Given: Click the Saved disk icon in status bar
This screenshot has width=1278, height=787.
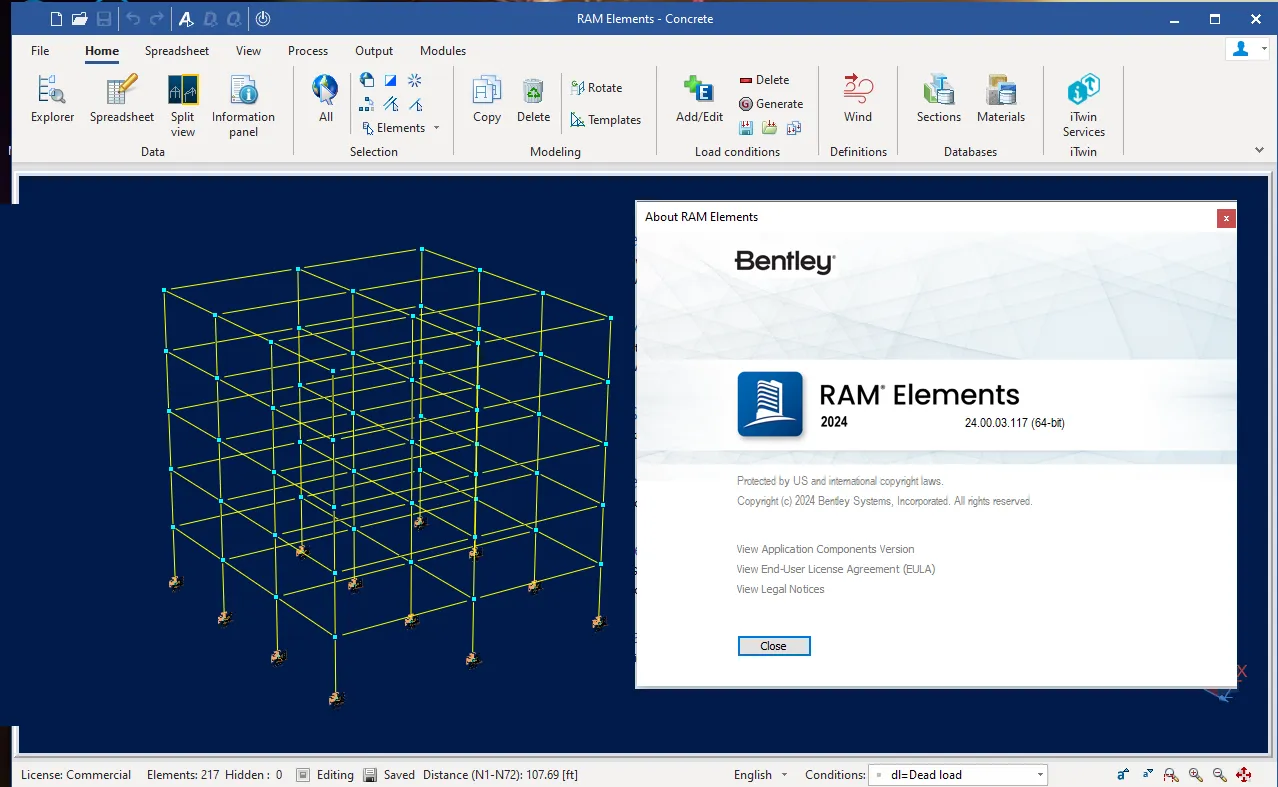Looking at the screenshot, I should [x=370, y=775].
